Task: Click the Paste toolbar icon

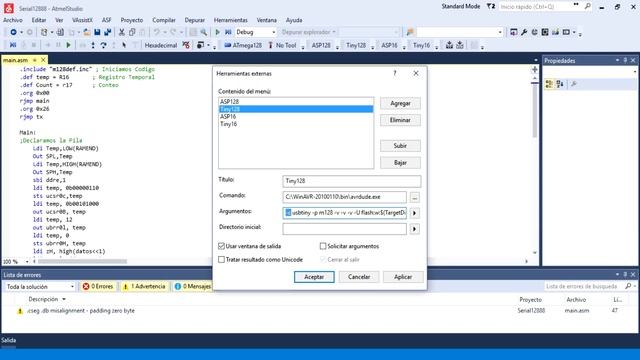Action: [x=142, y=32]
